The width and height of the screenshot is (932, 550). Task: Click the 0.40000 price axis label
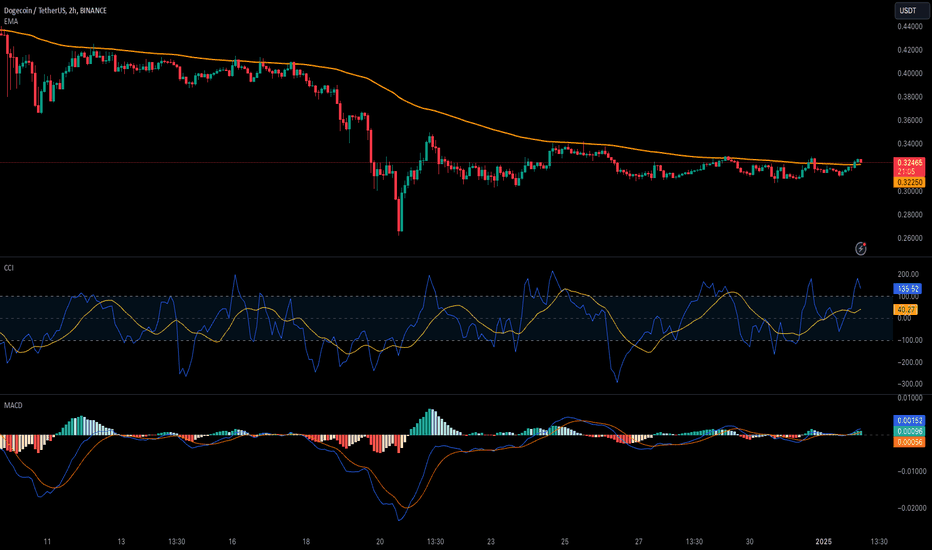pos(910,74)
